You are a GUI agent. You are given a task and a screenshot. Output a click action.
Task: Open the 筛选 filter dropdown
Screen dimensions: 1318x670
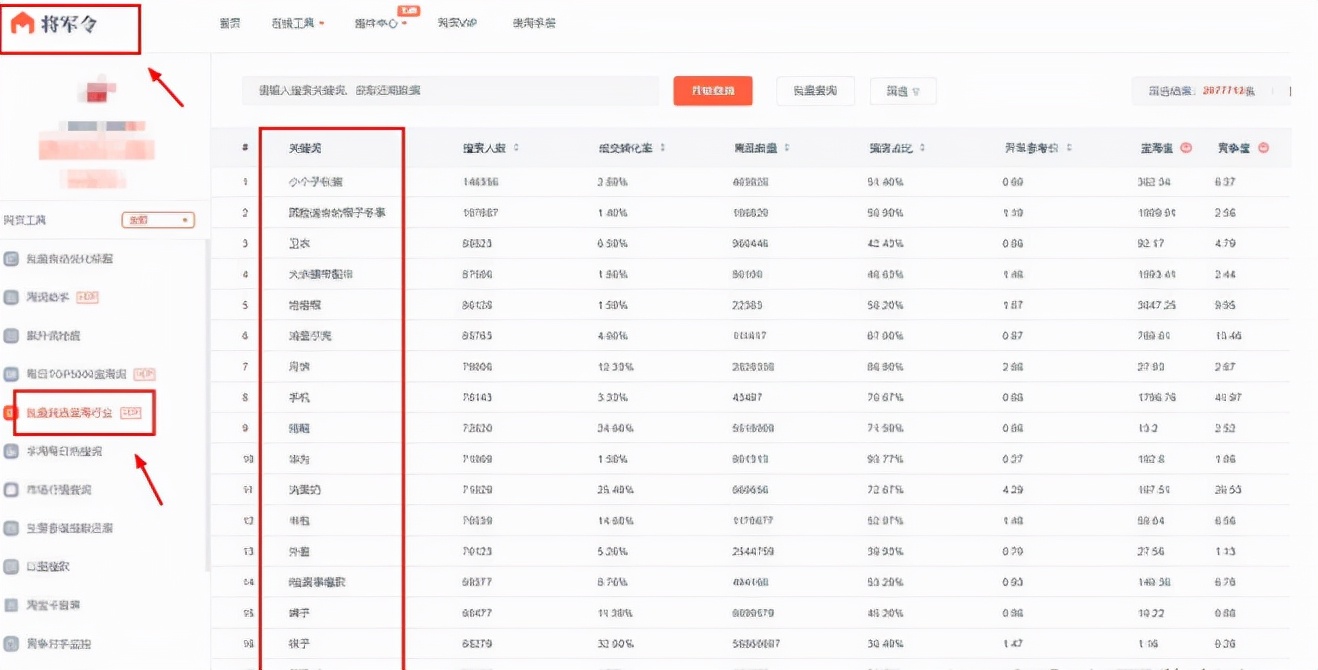(903, 90)
